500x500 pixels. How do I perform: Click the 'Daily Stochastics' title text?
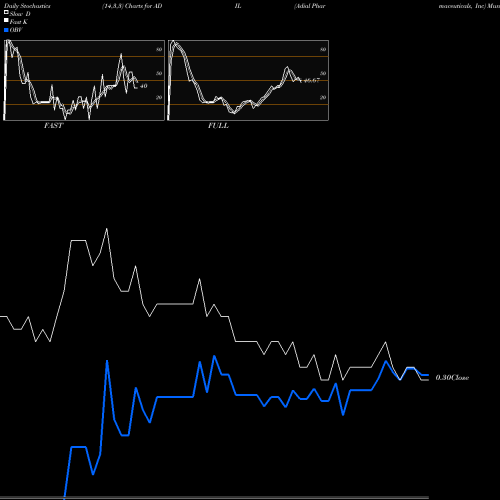(x=27, y=6)
